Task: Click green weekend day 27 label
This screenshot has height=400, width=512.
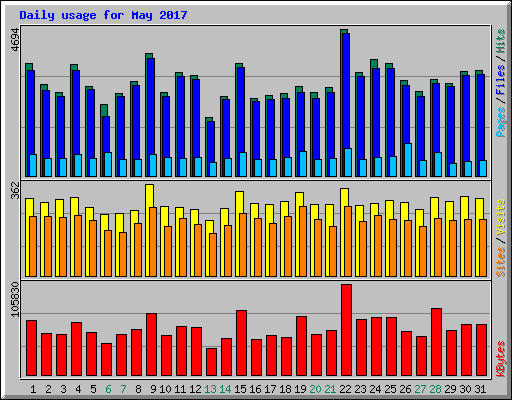Action: (x=420, y=389)
